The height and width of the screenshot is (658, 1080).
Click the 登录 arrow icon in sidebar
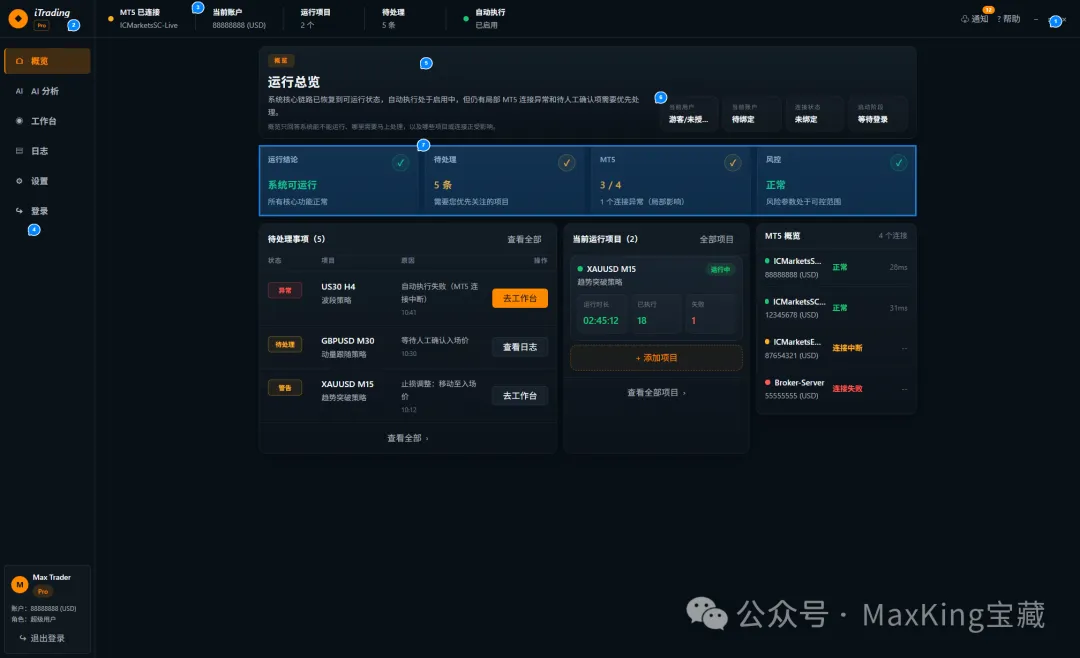click(x=19, y=211)
